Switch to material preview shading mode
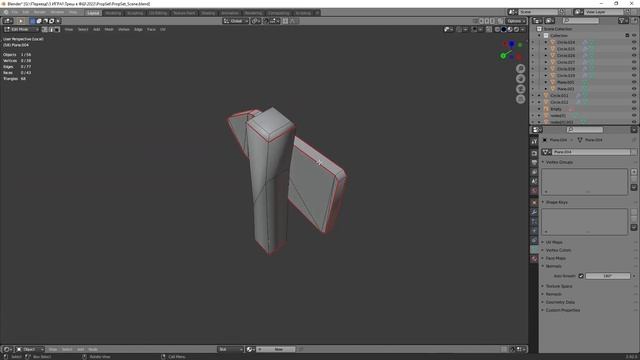The height and width of the screenshot is (360, 640). tap(510, 29)
